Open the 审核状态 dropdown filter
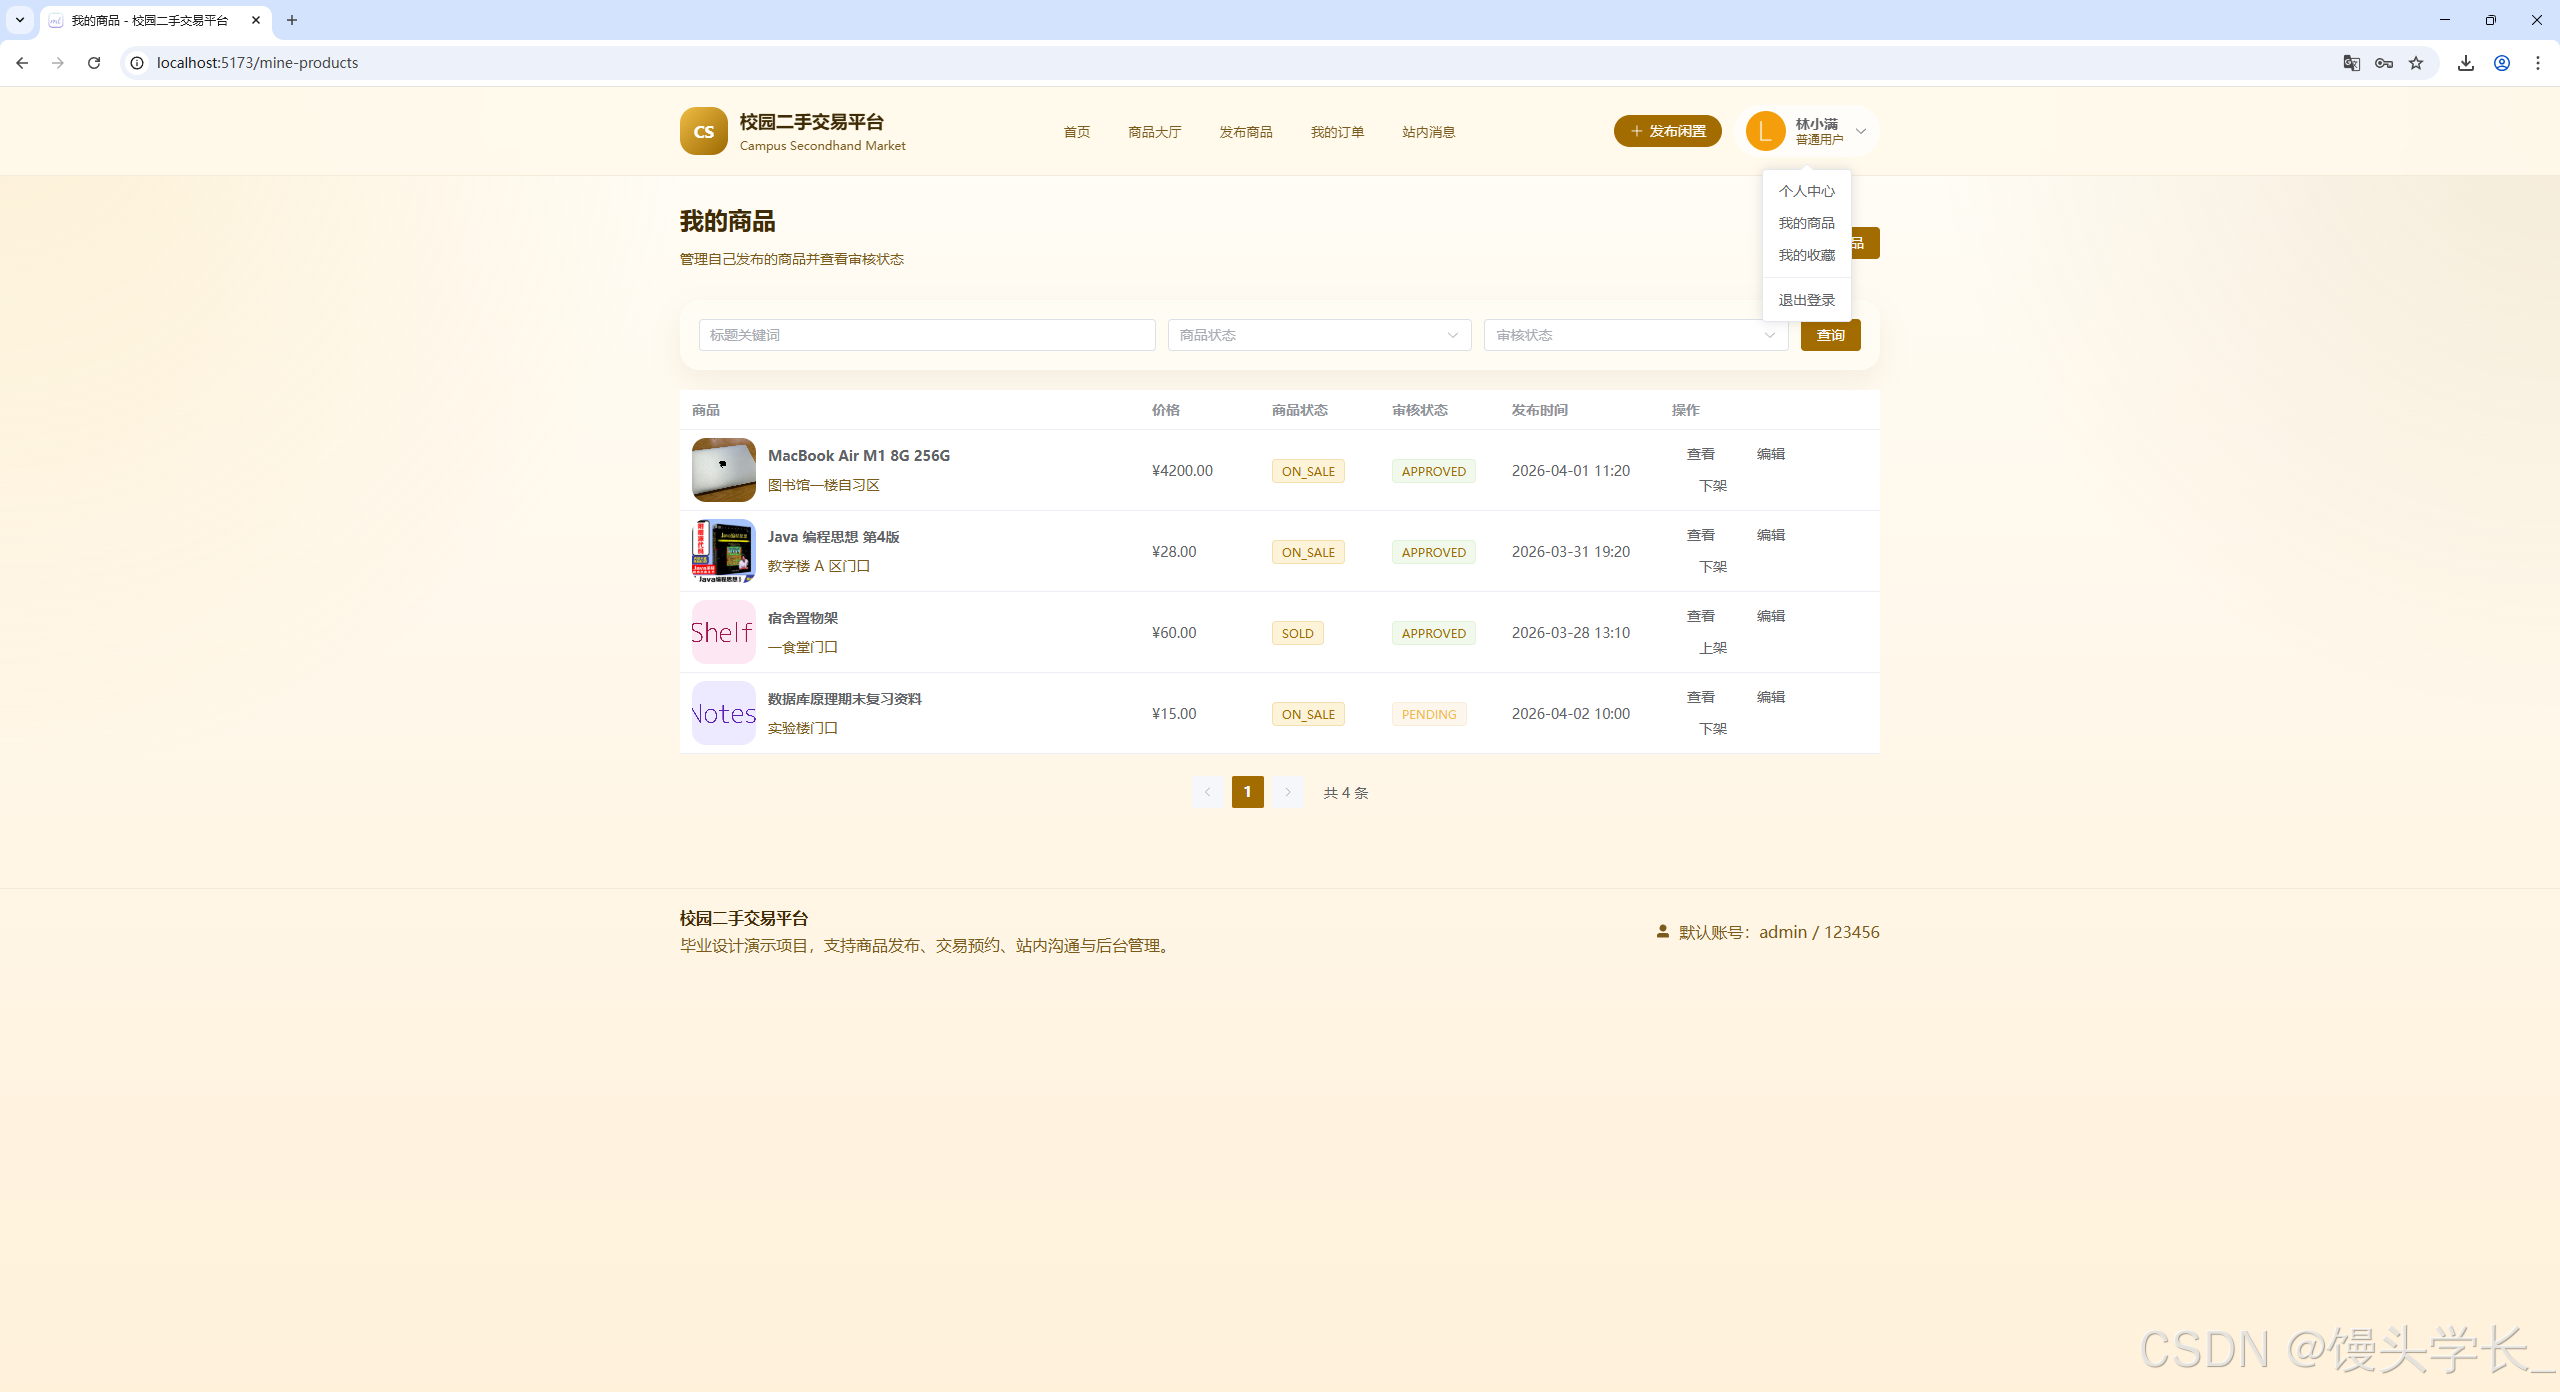 (1635, 335)
